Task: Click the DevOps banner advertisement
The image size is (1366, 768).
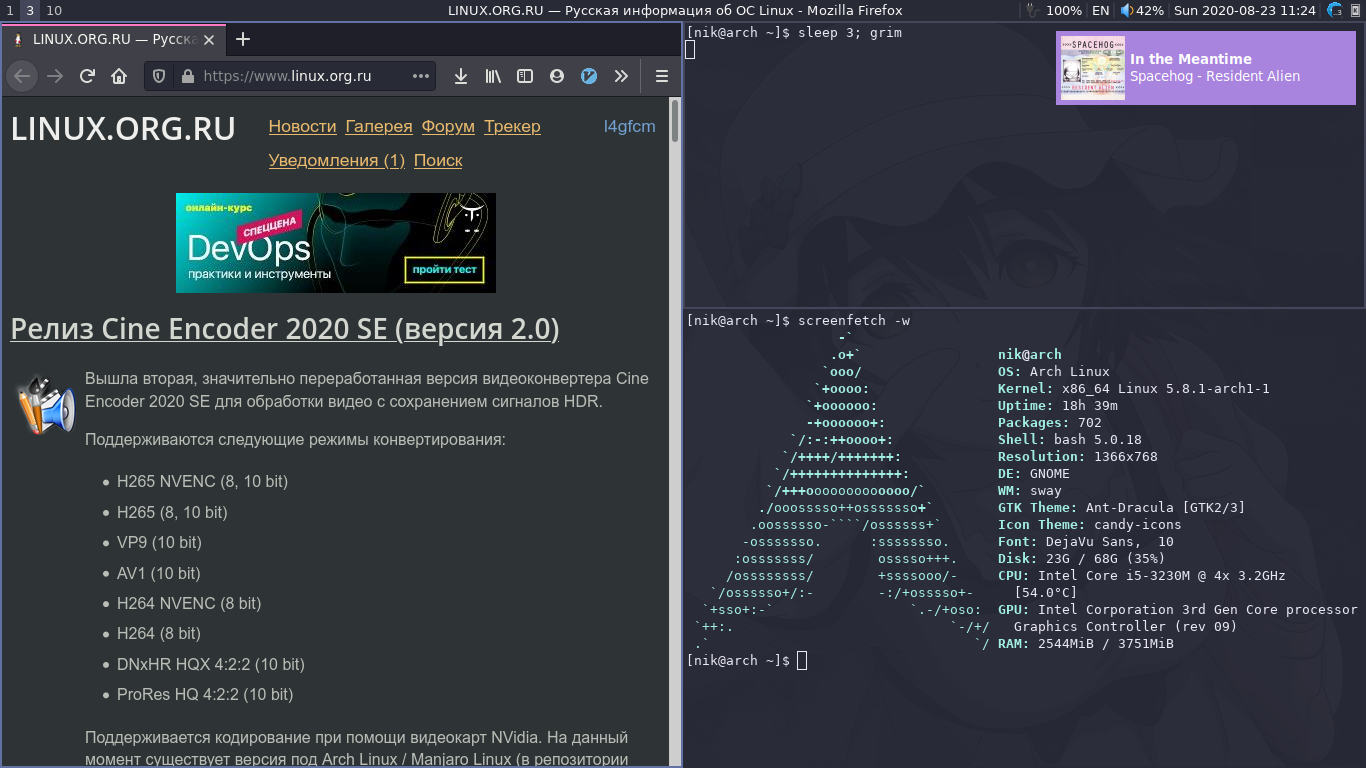Action: click(336, 243)
